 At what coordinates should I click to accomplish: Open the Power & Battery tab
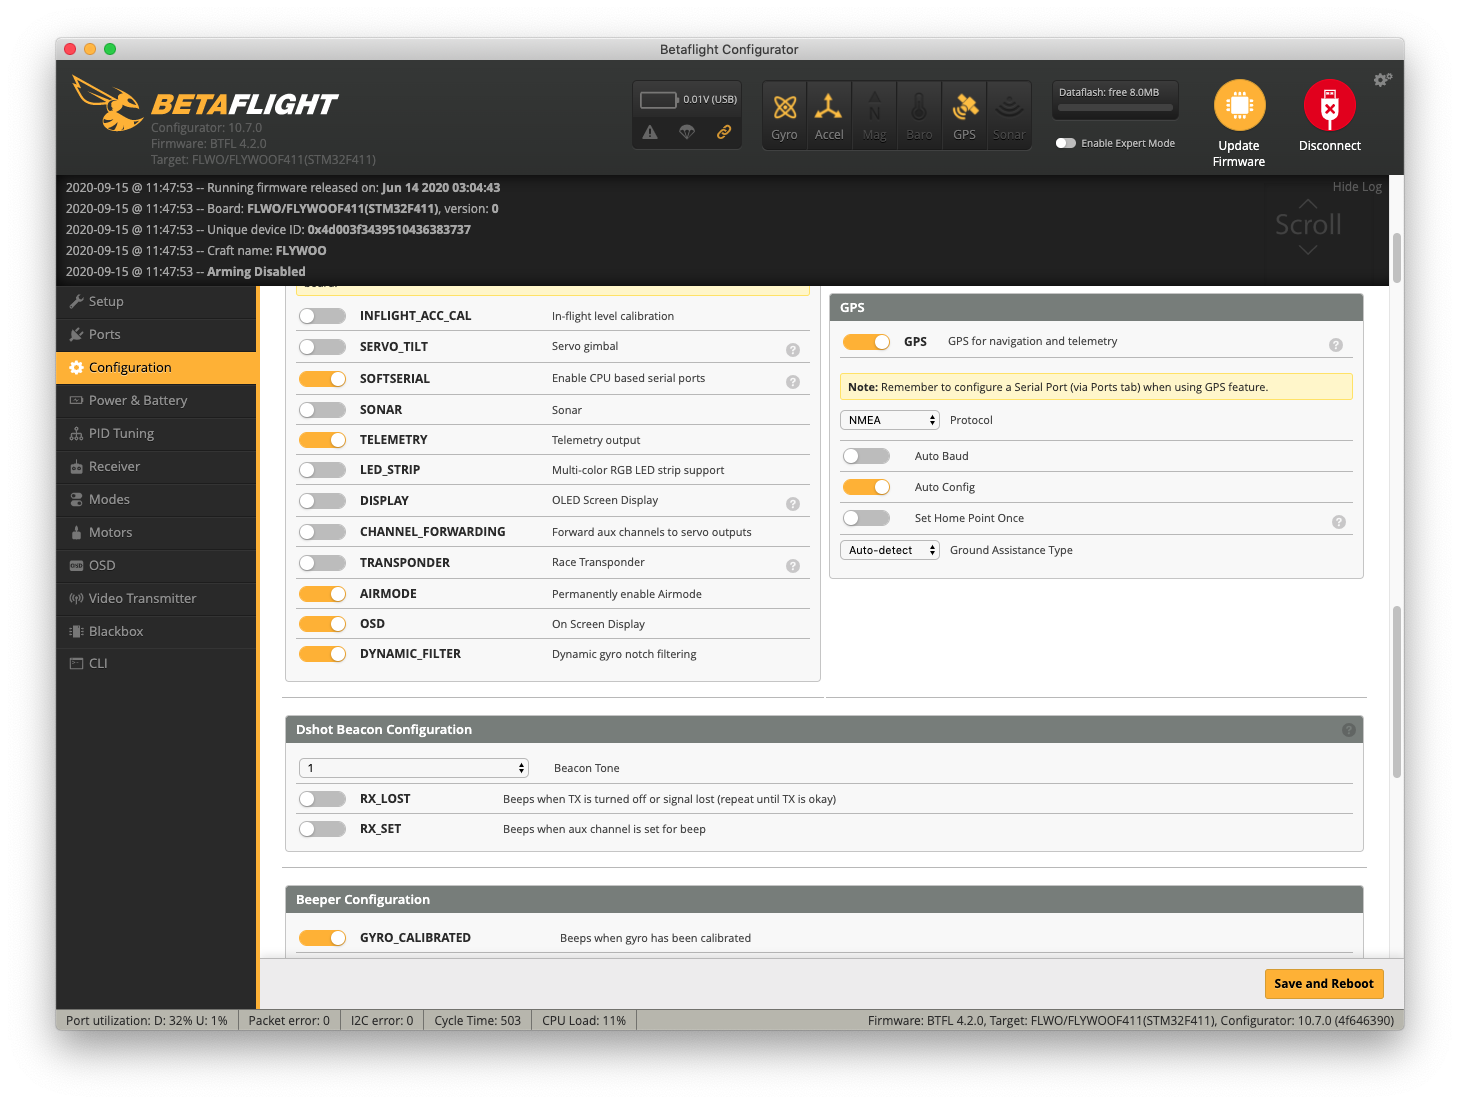click(157, 400)
